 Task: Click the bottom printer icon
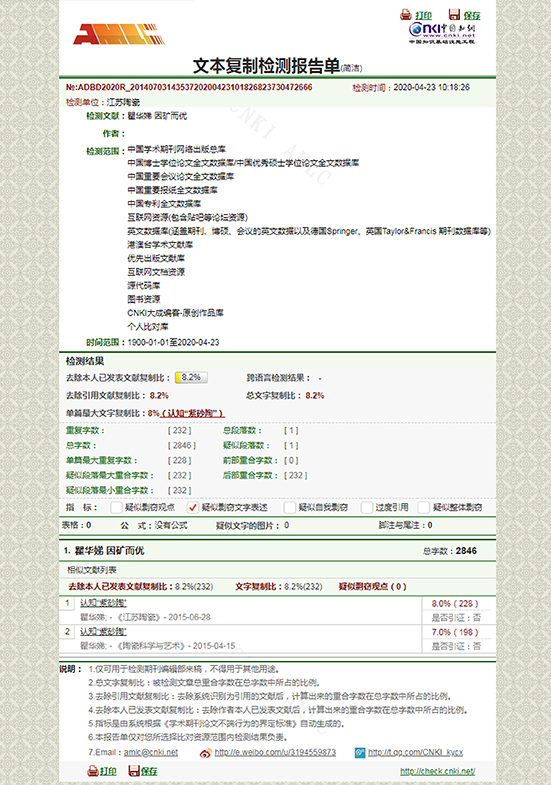click(x=93, y=770)
